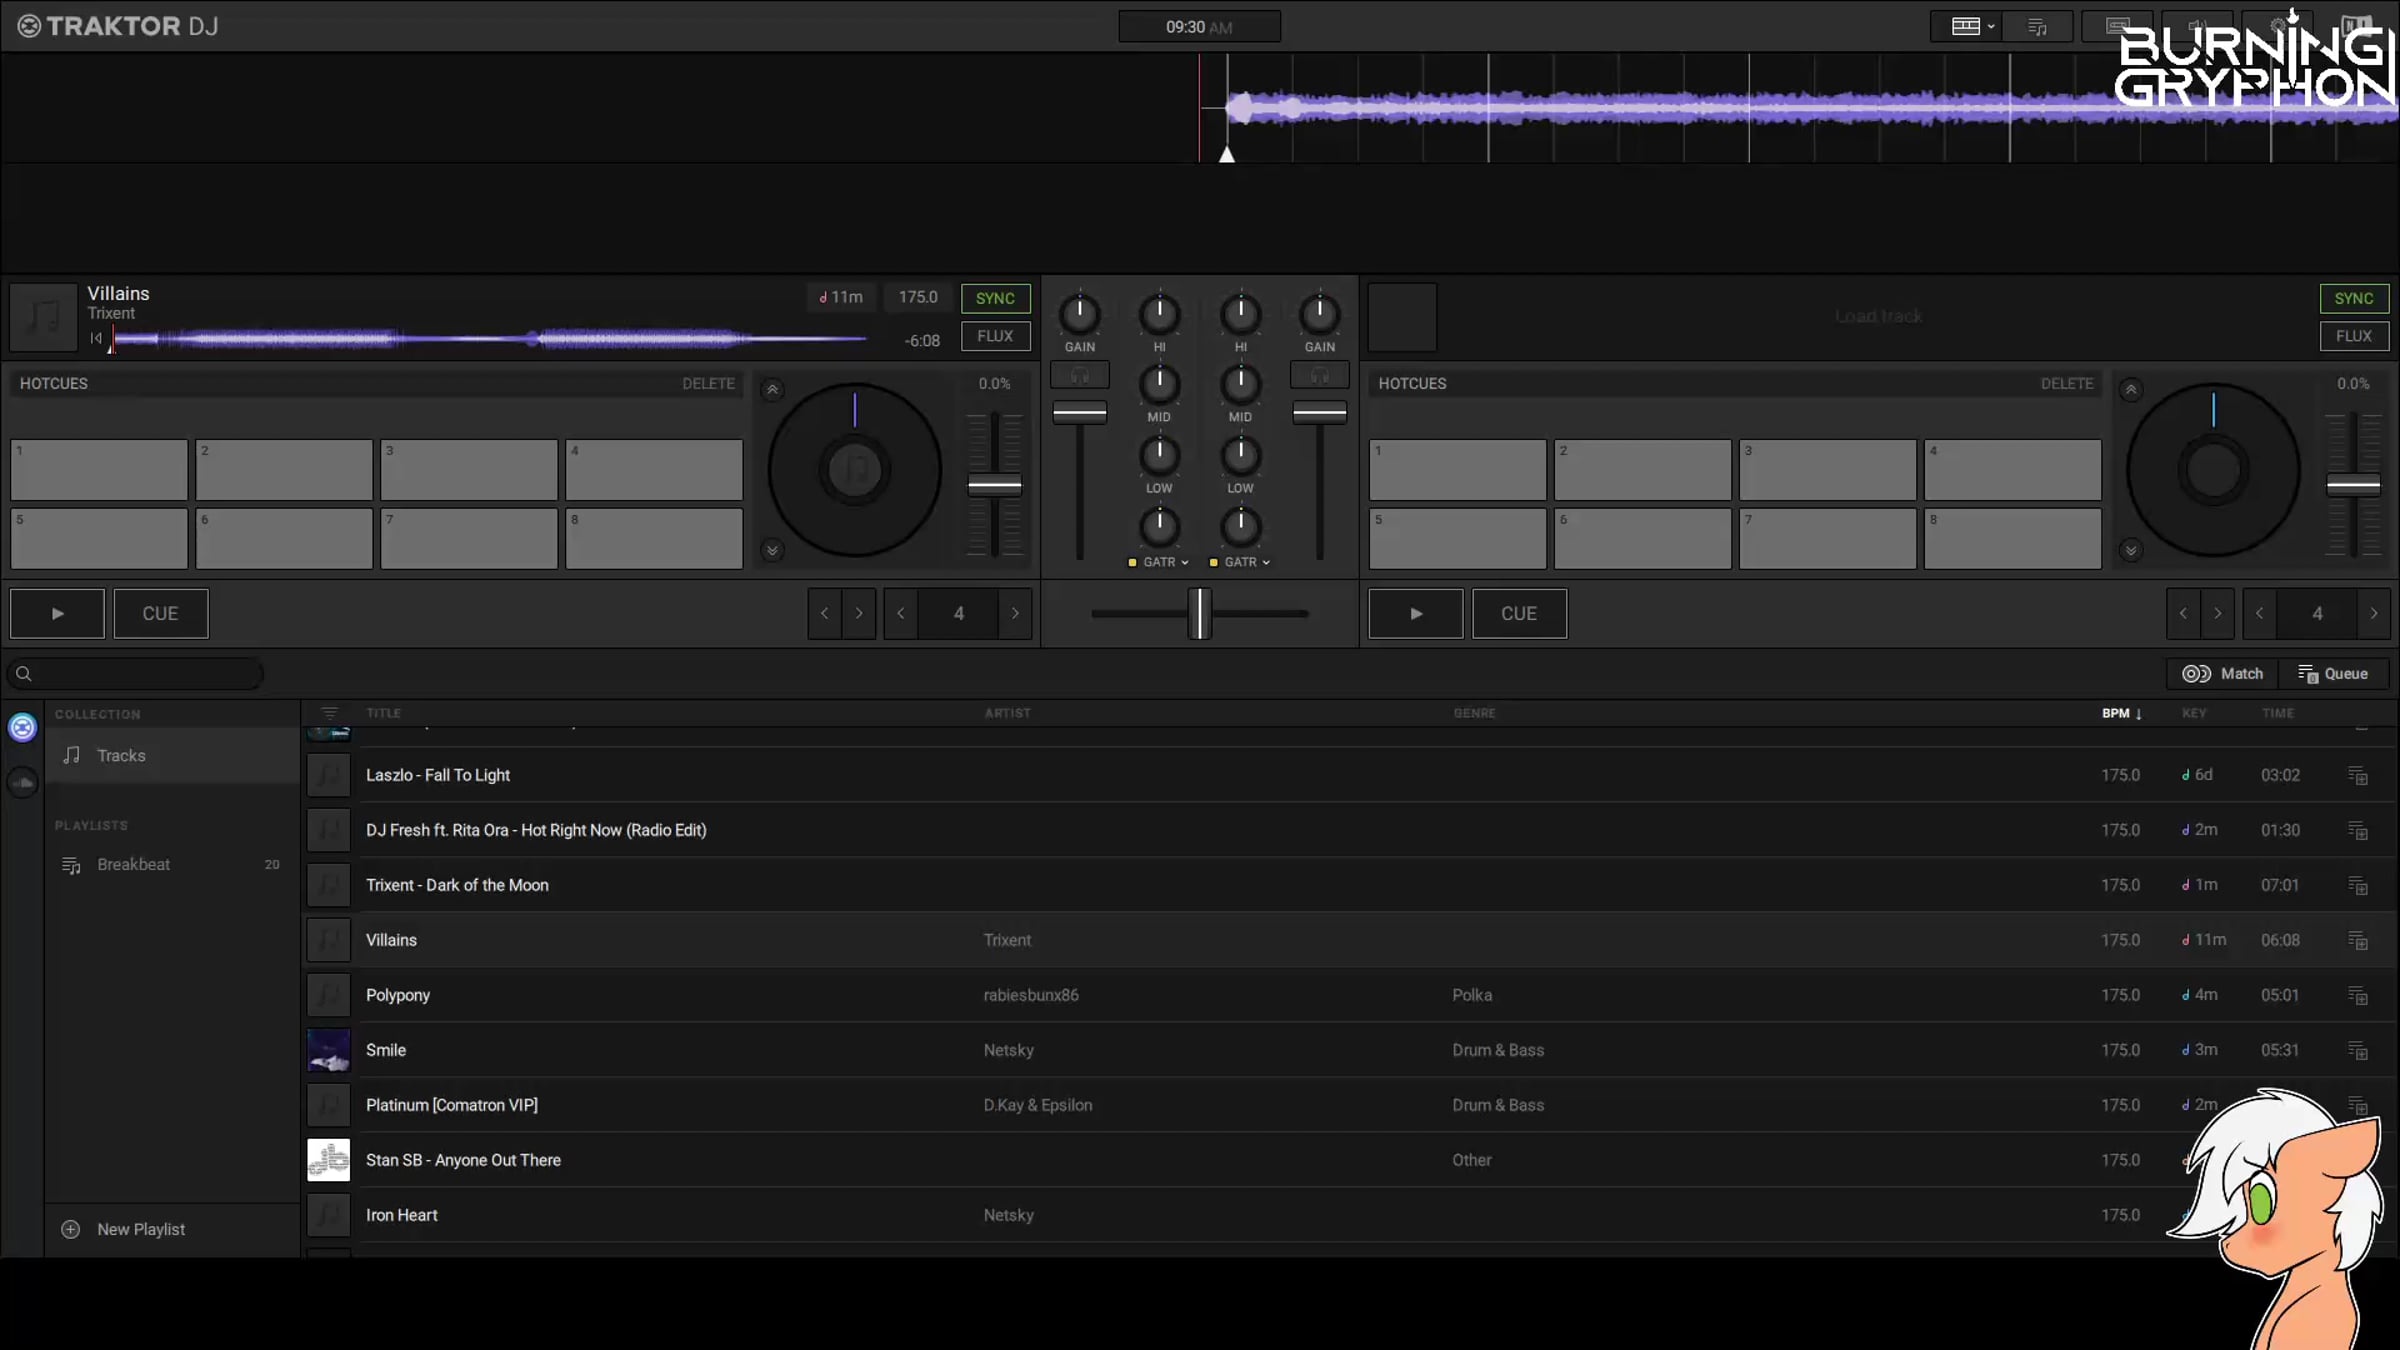Viewport: 2400px width, 1350px height.
Task: Jump forward on right deck beatjump arrow
Action: [2218, 613]
